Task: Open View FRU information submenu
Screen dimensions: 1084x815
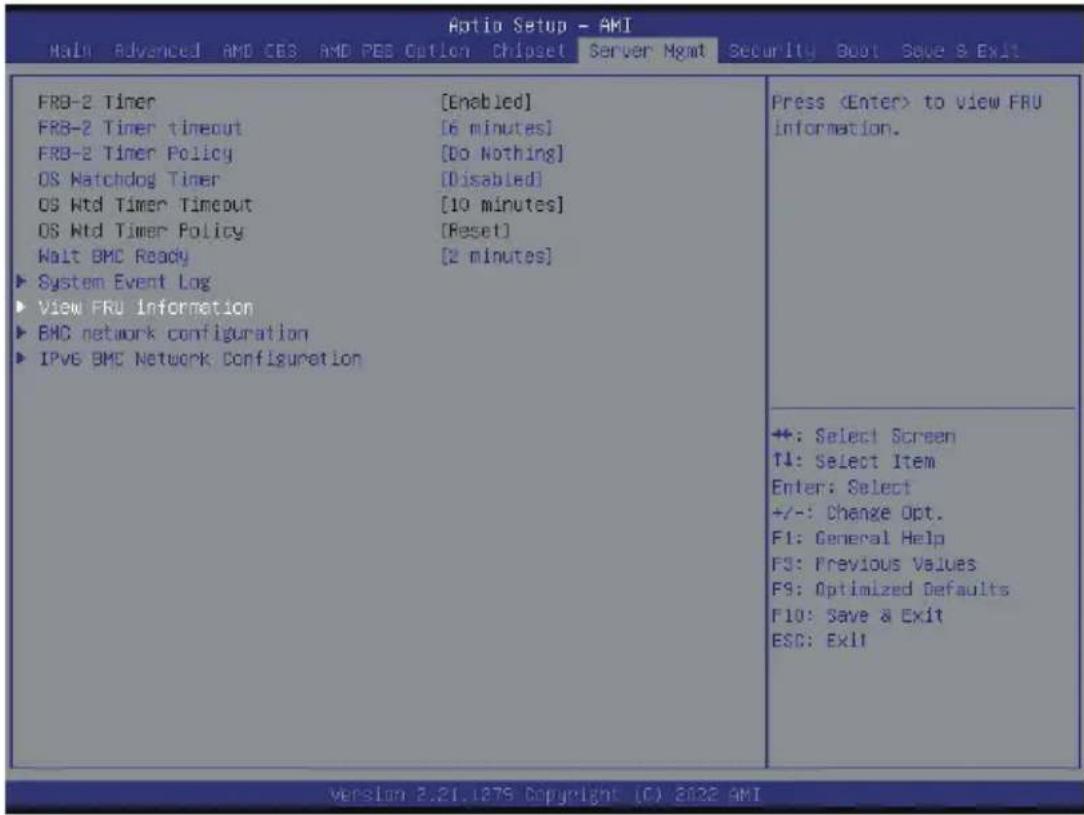Action: [x=146, y=308]
